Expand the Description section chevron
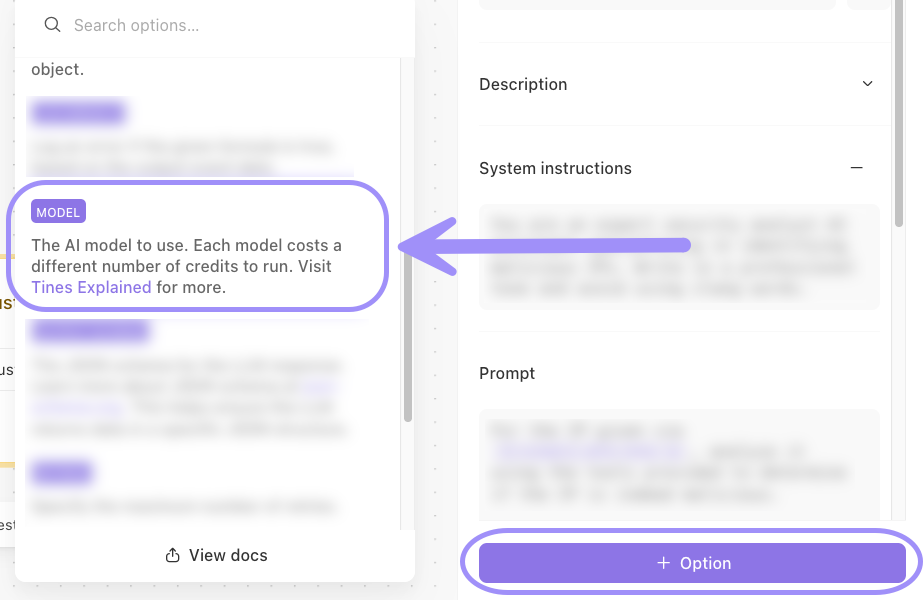Screen dimensions: 923x600 point(867,84)
